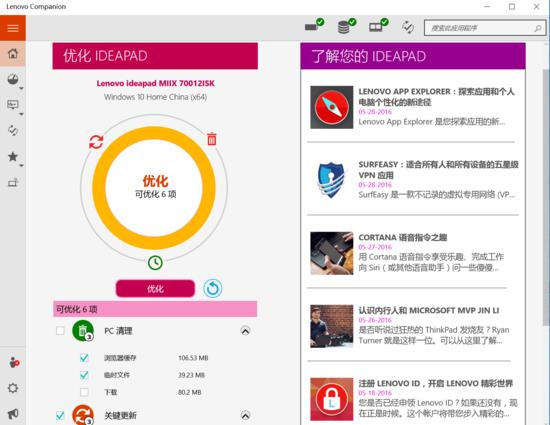Check display device status icon
This screenshot has height=425, width=550.
pos(378,25)
